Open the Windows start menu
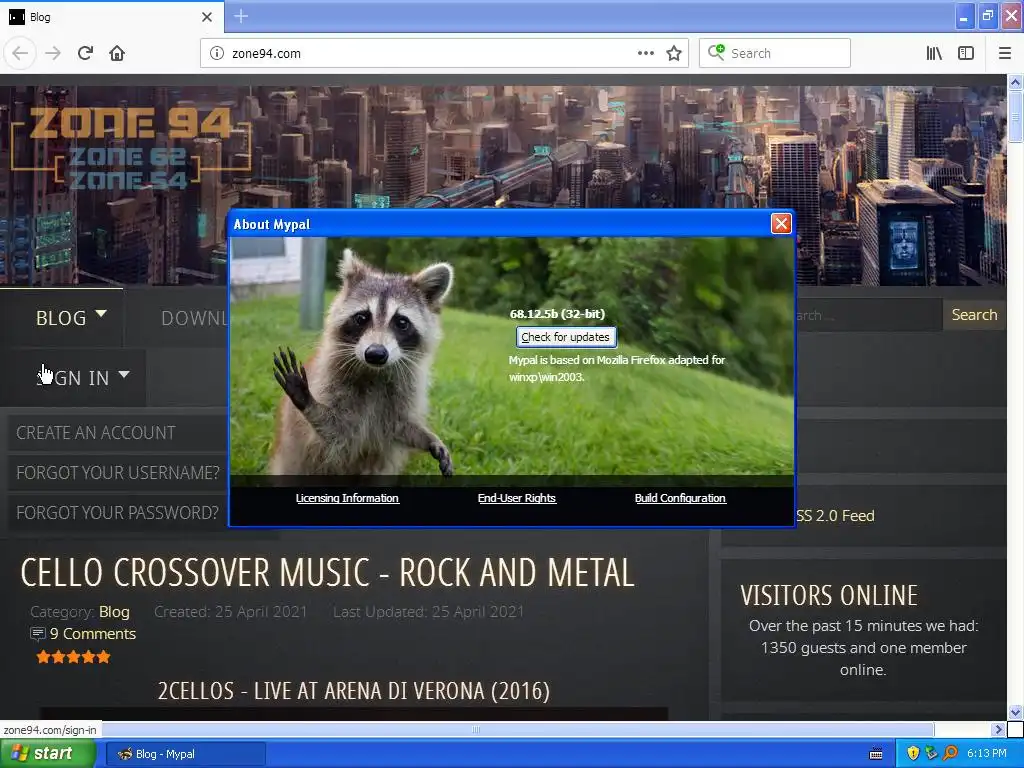The image size is (1024, 768). click(47, 754)
